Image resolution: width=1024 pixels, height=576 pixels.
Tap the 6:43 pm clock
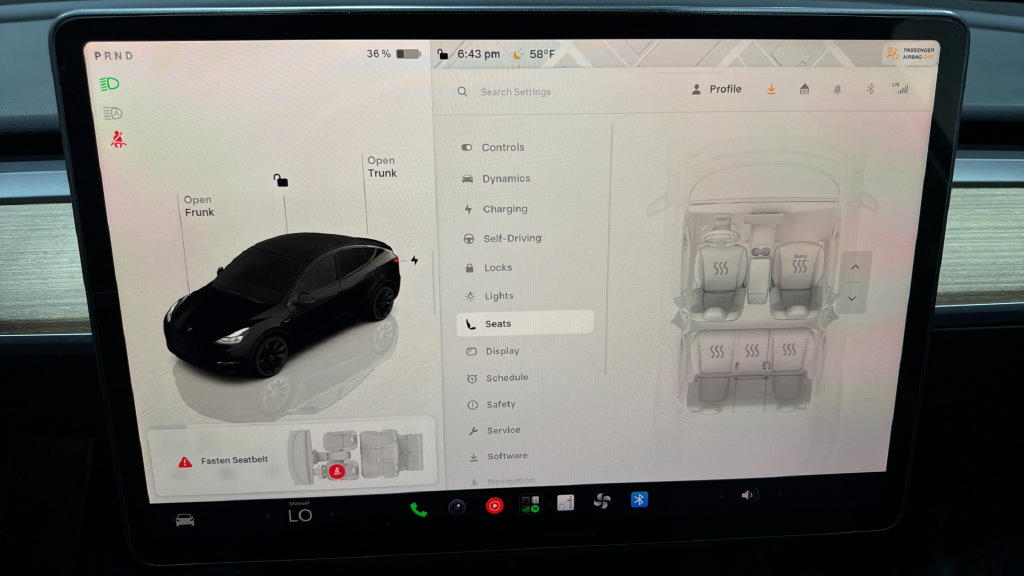coord(479,54)
